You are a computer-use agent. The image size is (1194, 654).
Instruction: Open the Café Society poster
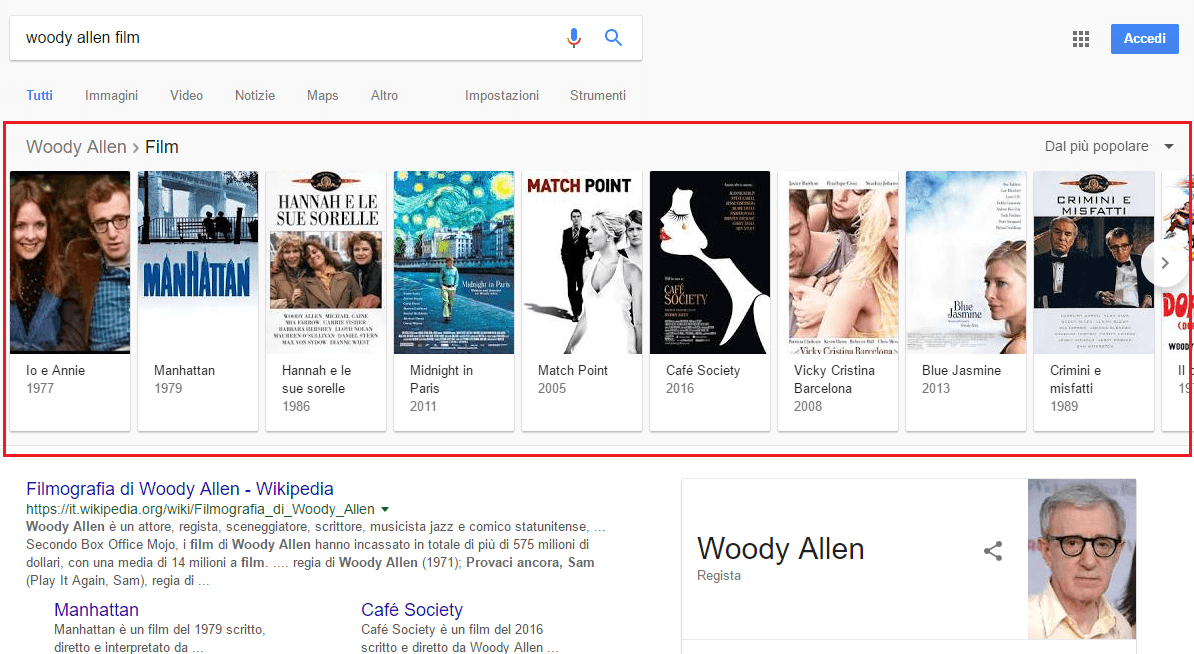click(x=710, y=263)
